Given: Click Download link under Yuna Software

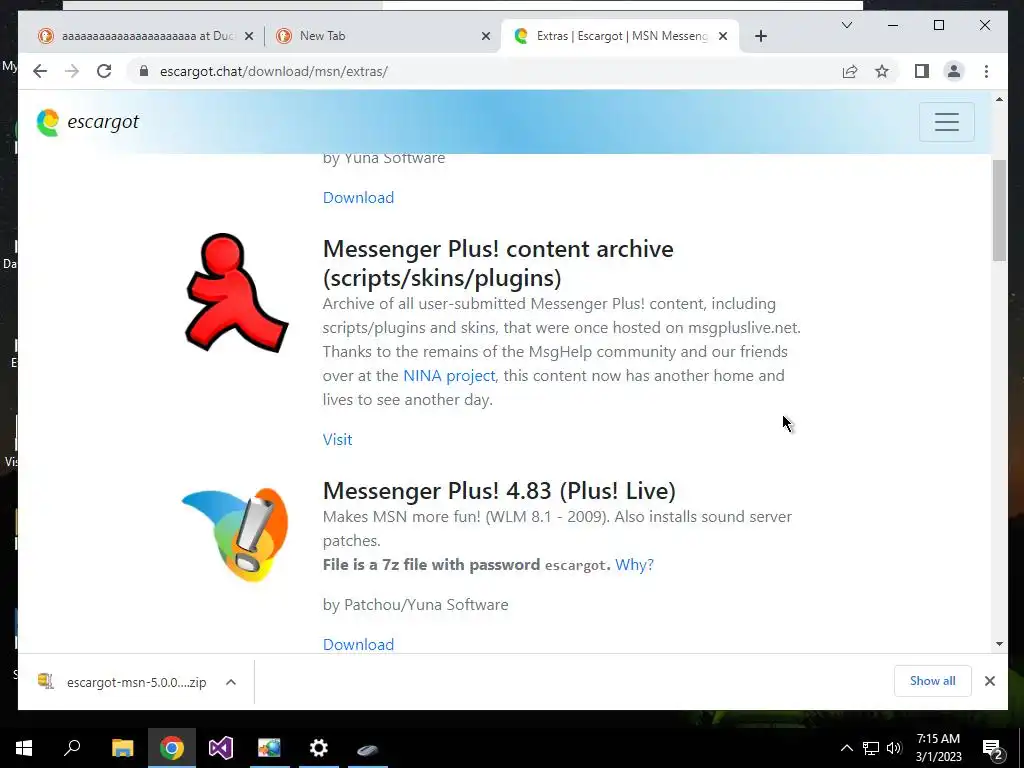Looking at the screenshot, I should click(358, 197).
